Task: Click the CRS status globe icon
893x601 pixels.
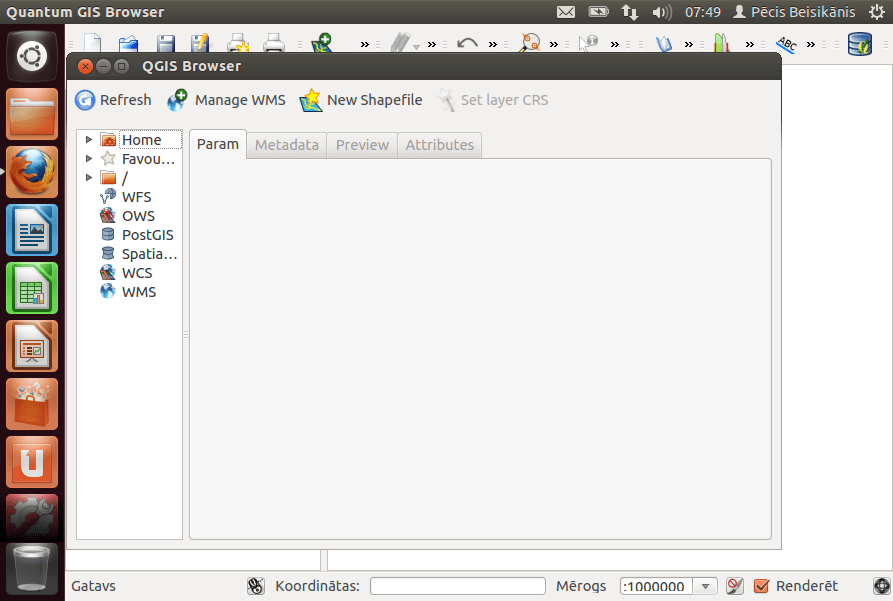Action: click(x=882, y=586)
